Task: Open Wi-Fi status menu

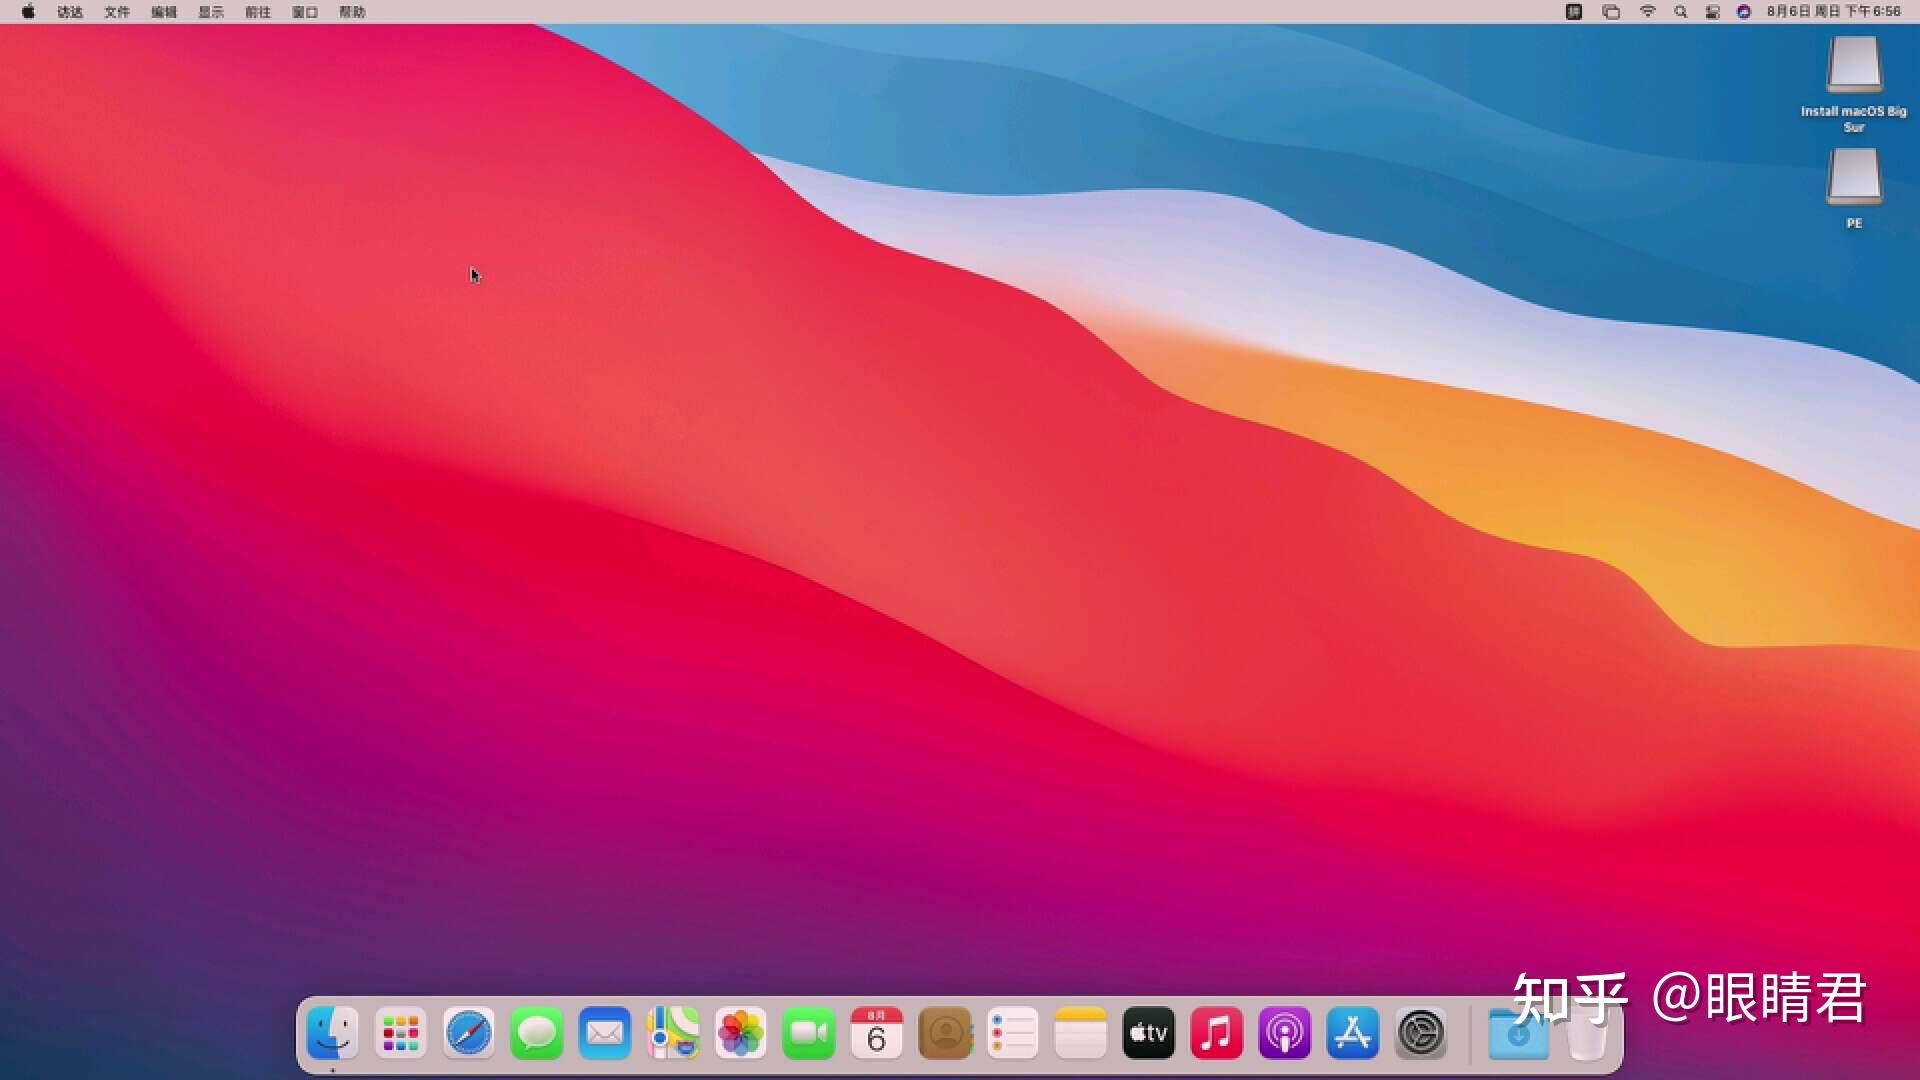Action: tap(1648, 12)
